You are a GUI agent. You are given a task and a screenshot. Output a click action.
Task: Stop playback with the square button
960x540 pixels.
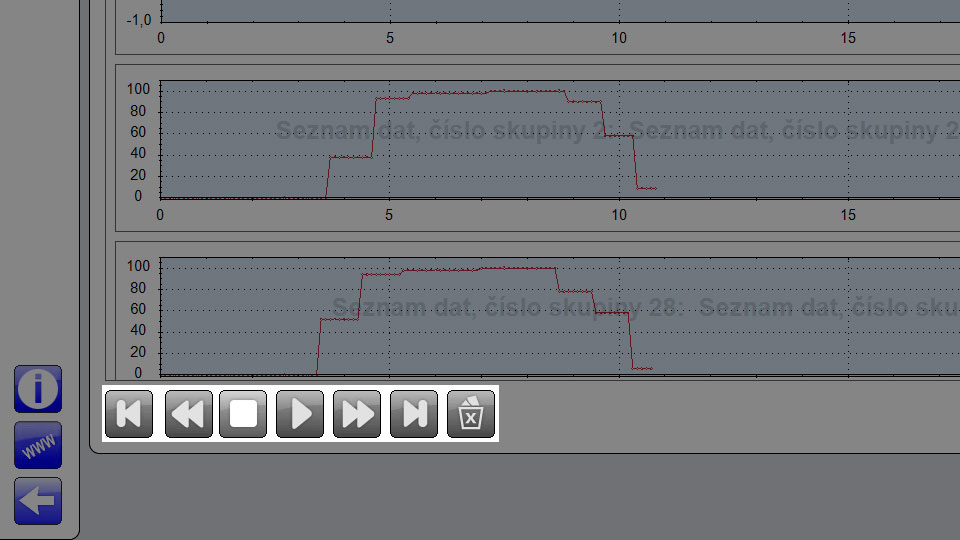(243, 414)
